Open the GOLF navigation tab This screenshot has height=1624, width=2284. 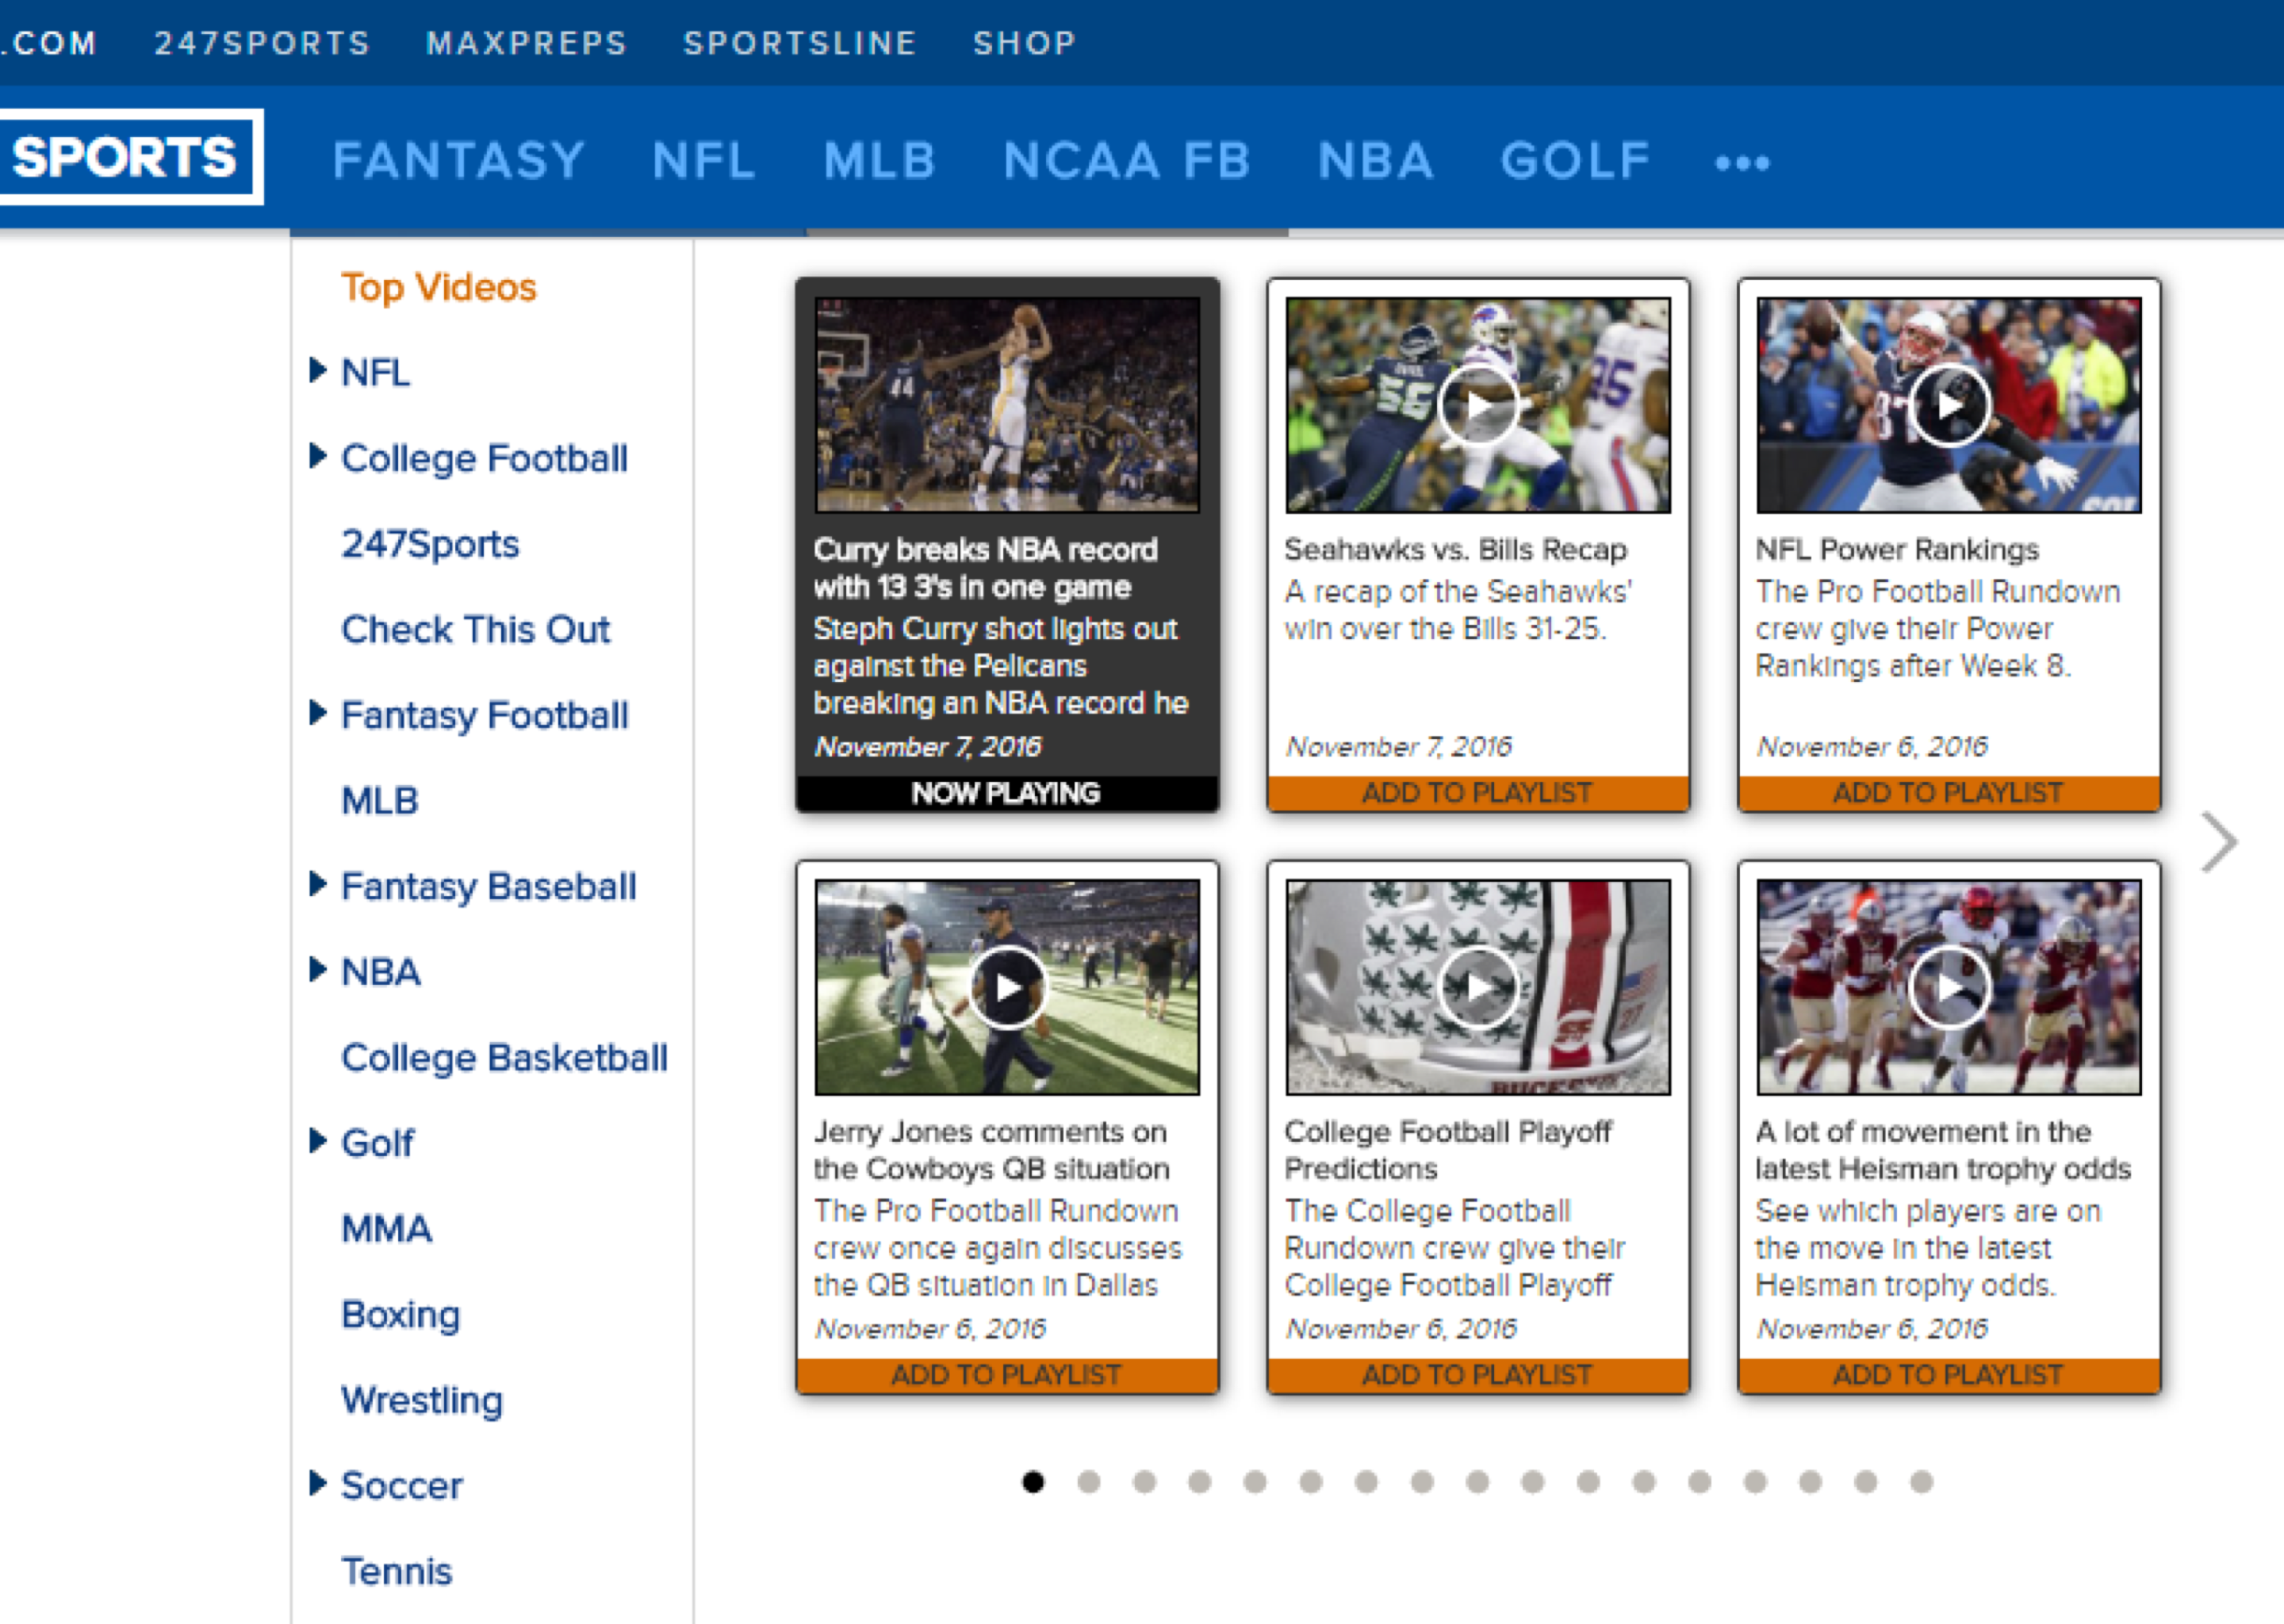1575,161
